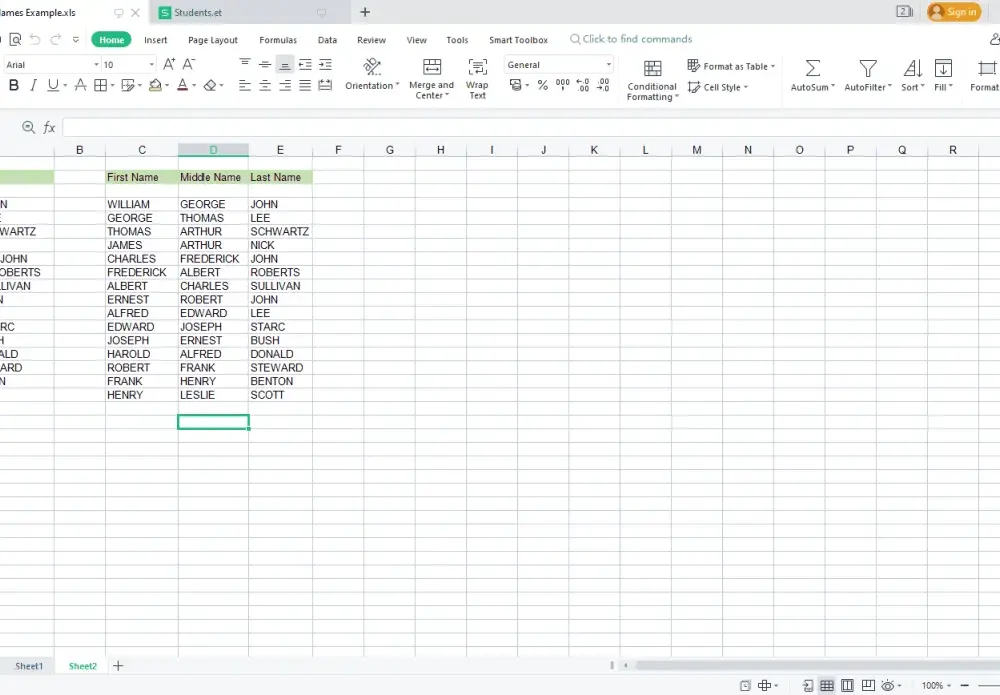Increase cell indent
Image resolution: width=1000 pixels, height=695 pixels.
(325, 64)
